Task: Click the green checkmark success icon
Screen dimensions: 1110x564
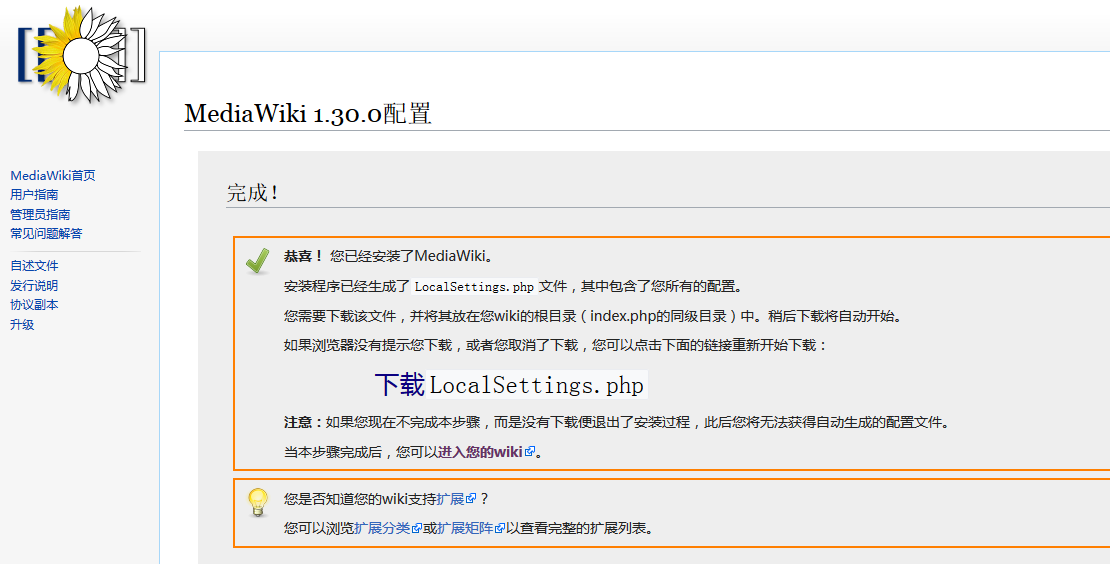Action: (x=258, y=260)
